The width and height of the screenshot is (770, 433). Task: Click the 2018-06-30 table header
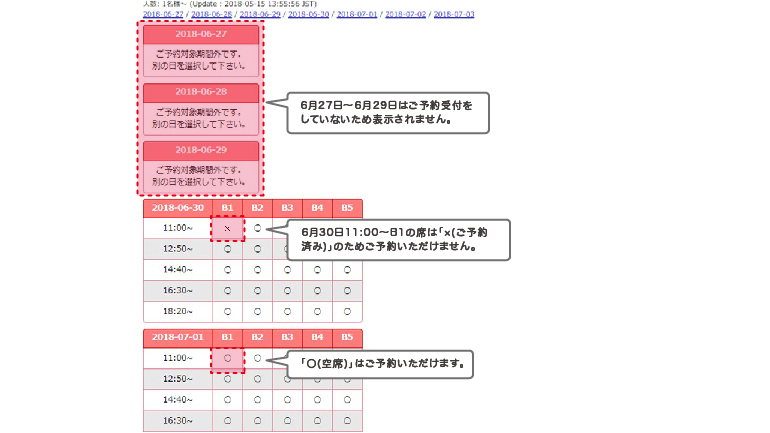[x=177, y=208]
